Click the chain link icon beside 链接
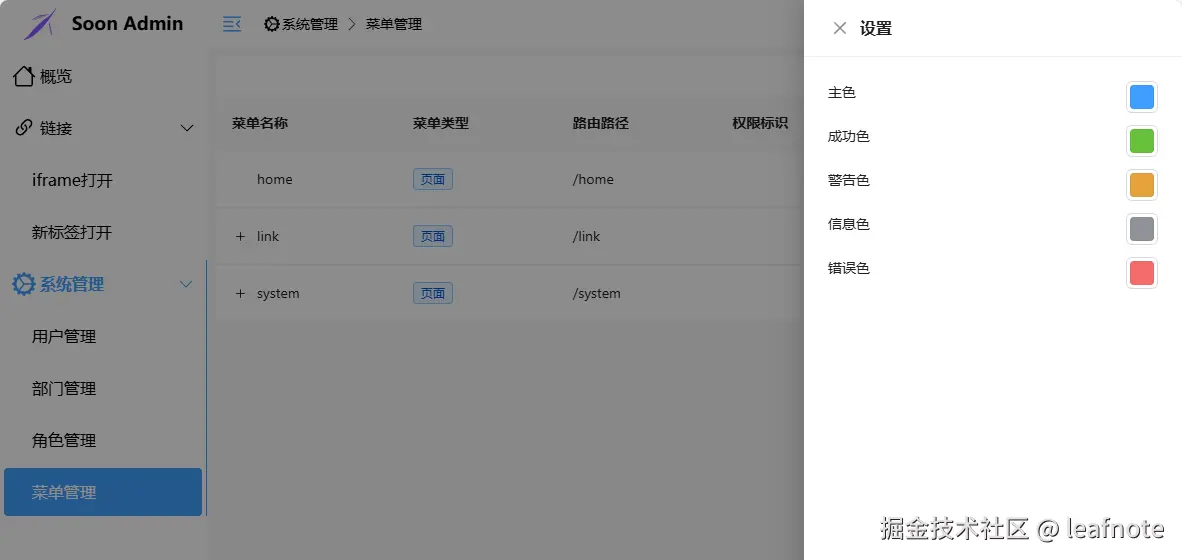Screen dimensions: 1182x560 [23, 128]
